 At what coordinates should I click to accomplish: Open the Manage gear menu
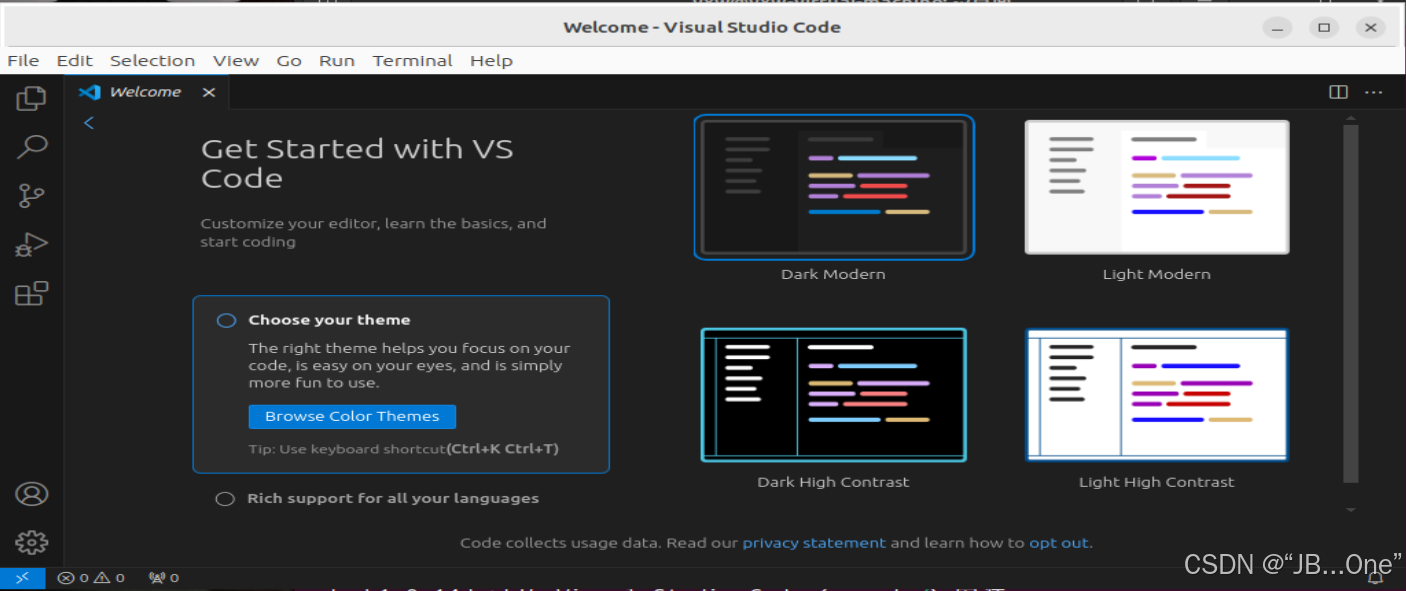[32, 542]
